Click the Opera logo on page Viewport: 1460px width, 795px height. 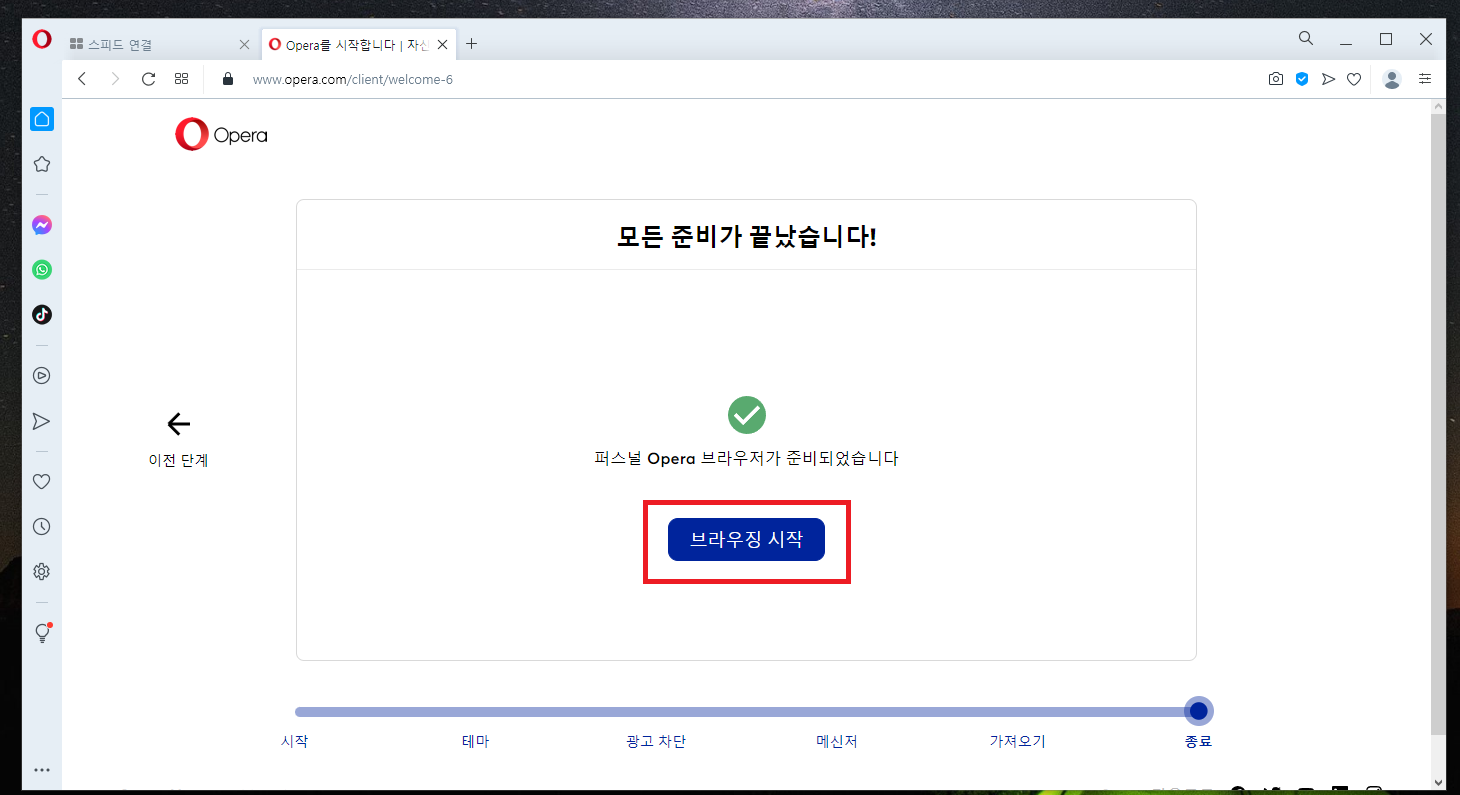coord(221,135)
